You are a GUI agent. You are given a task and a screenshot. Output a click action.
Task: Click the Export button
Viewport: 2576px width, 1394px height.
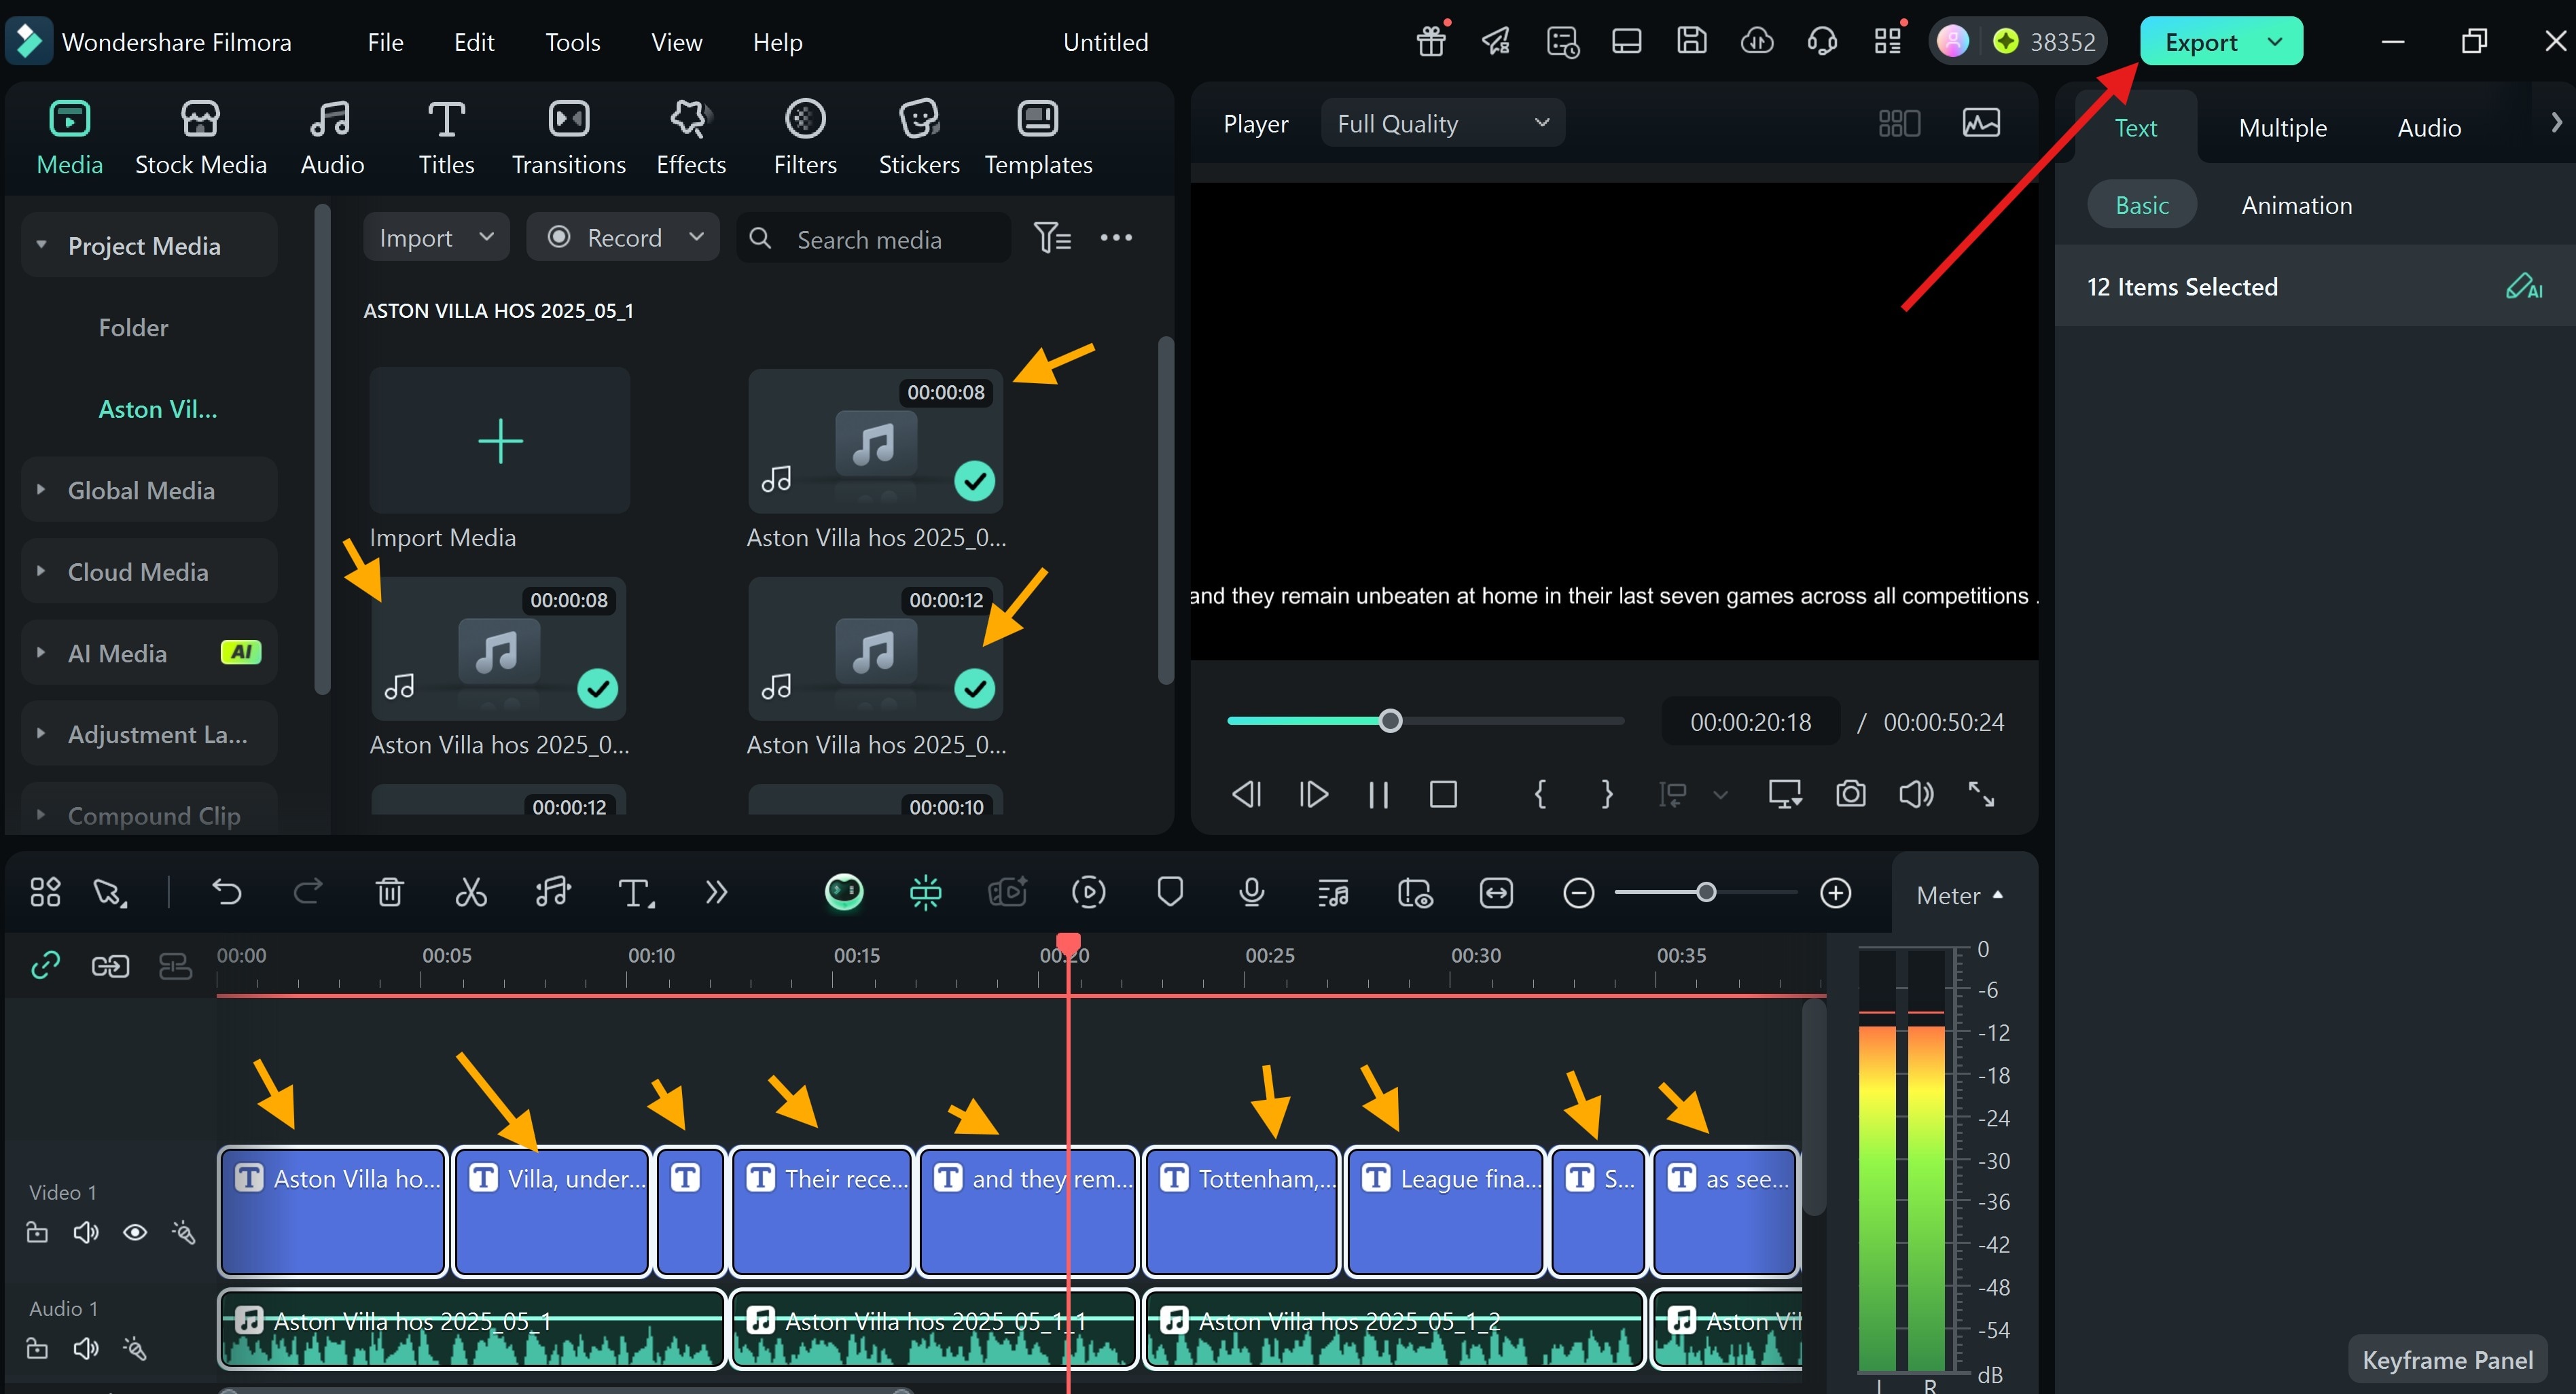point(2200,42)
